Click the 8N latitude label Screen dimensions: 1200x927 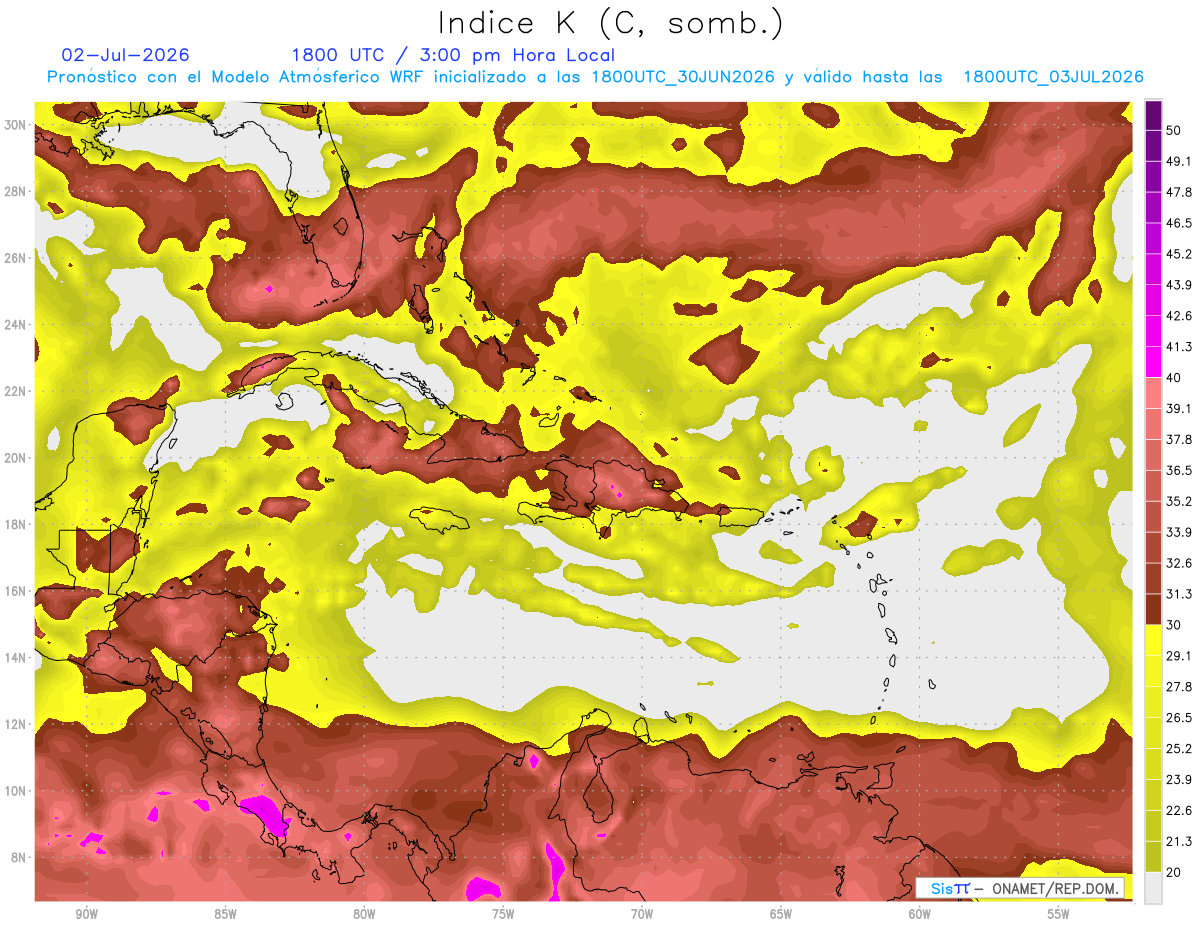tap(18, 857)
